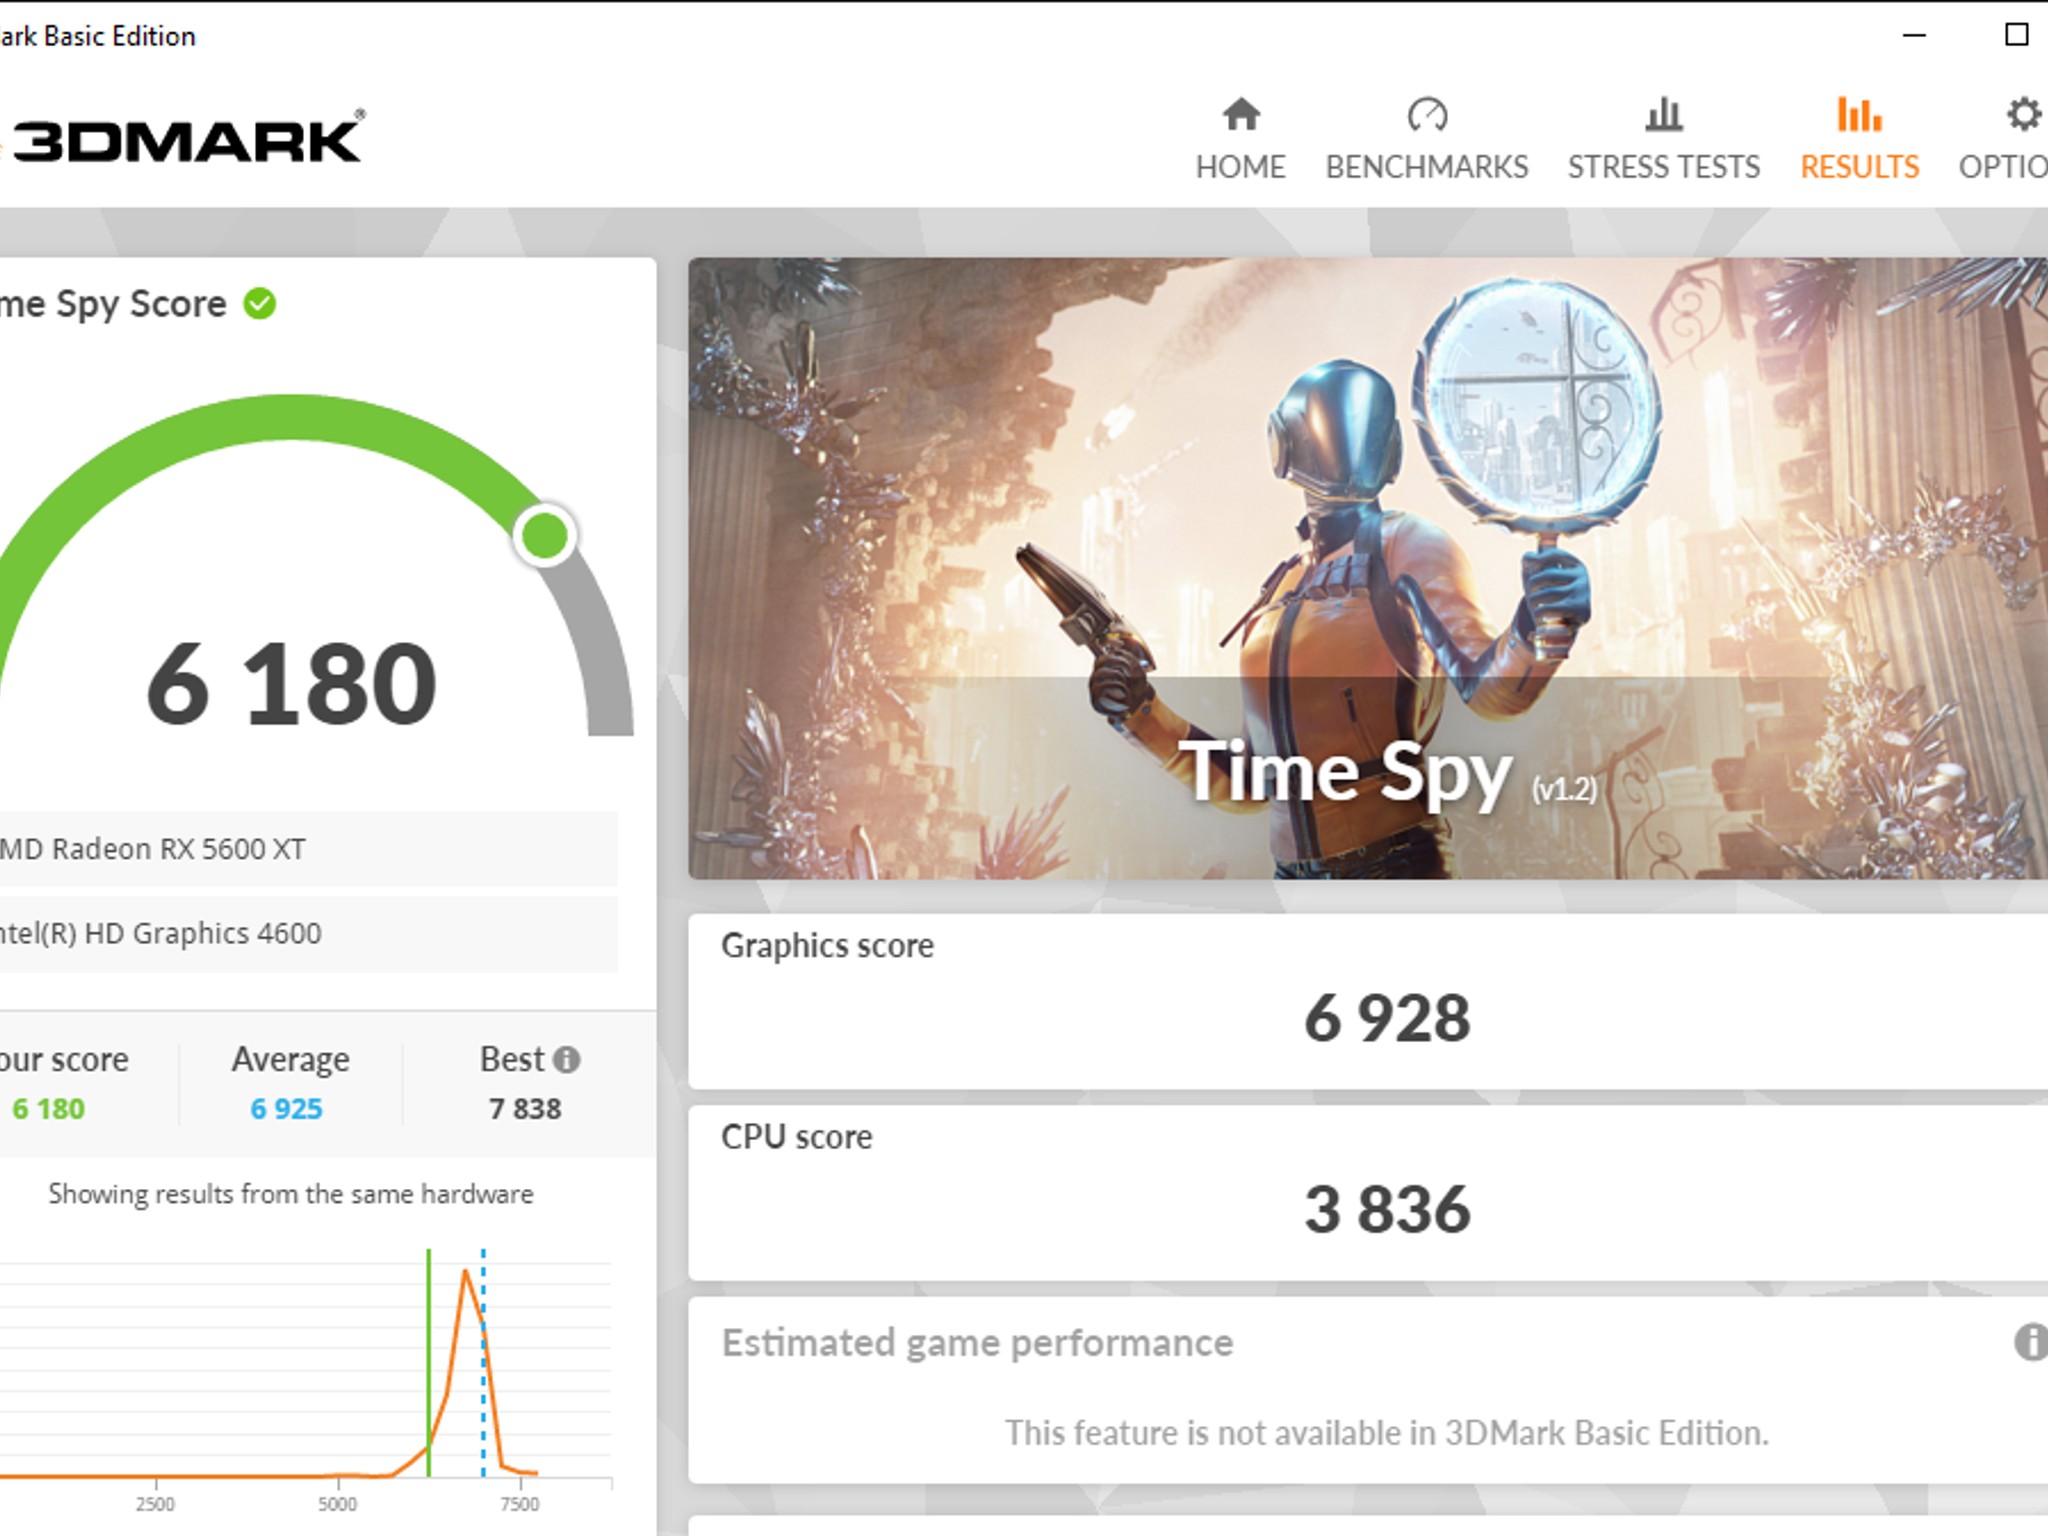2048x1536 pixels.
Task: Open the STRESS TESTS tab label
Action: tap(1663, 167)
